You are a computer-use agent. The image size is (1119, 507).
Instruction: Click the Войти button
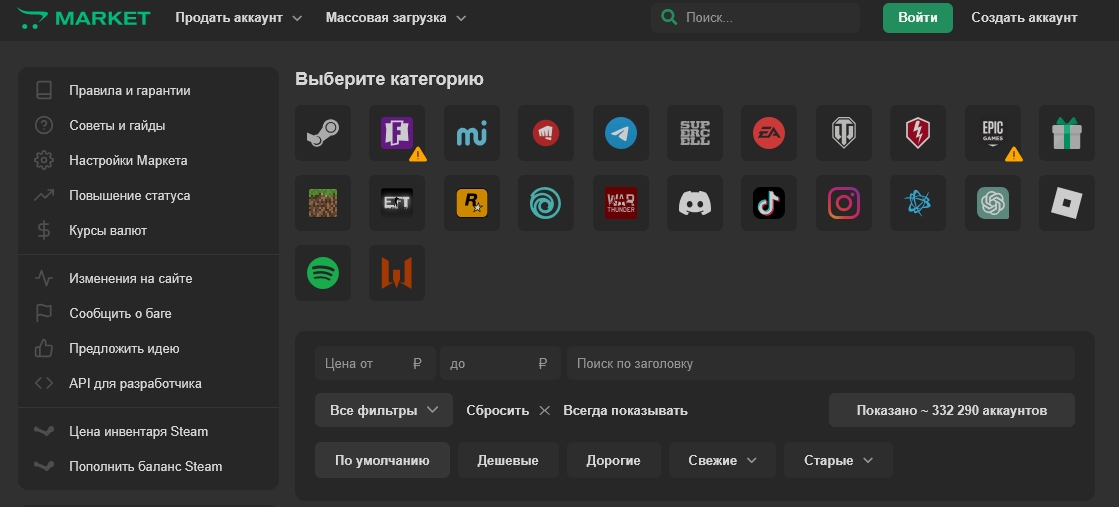tap(918, 18)
